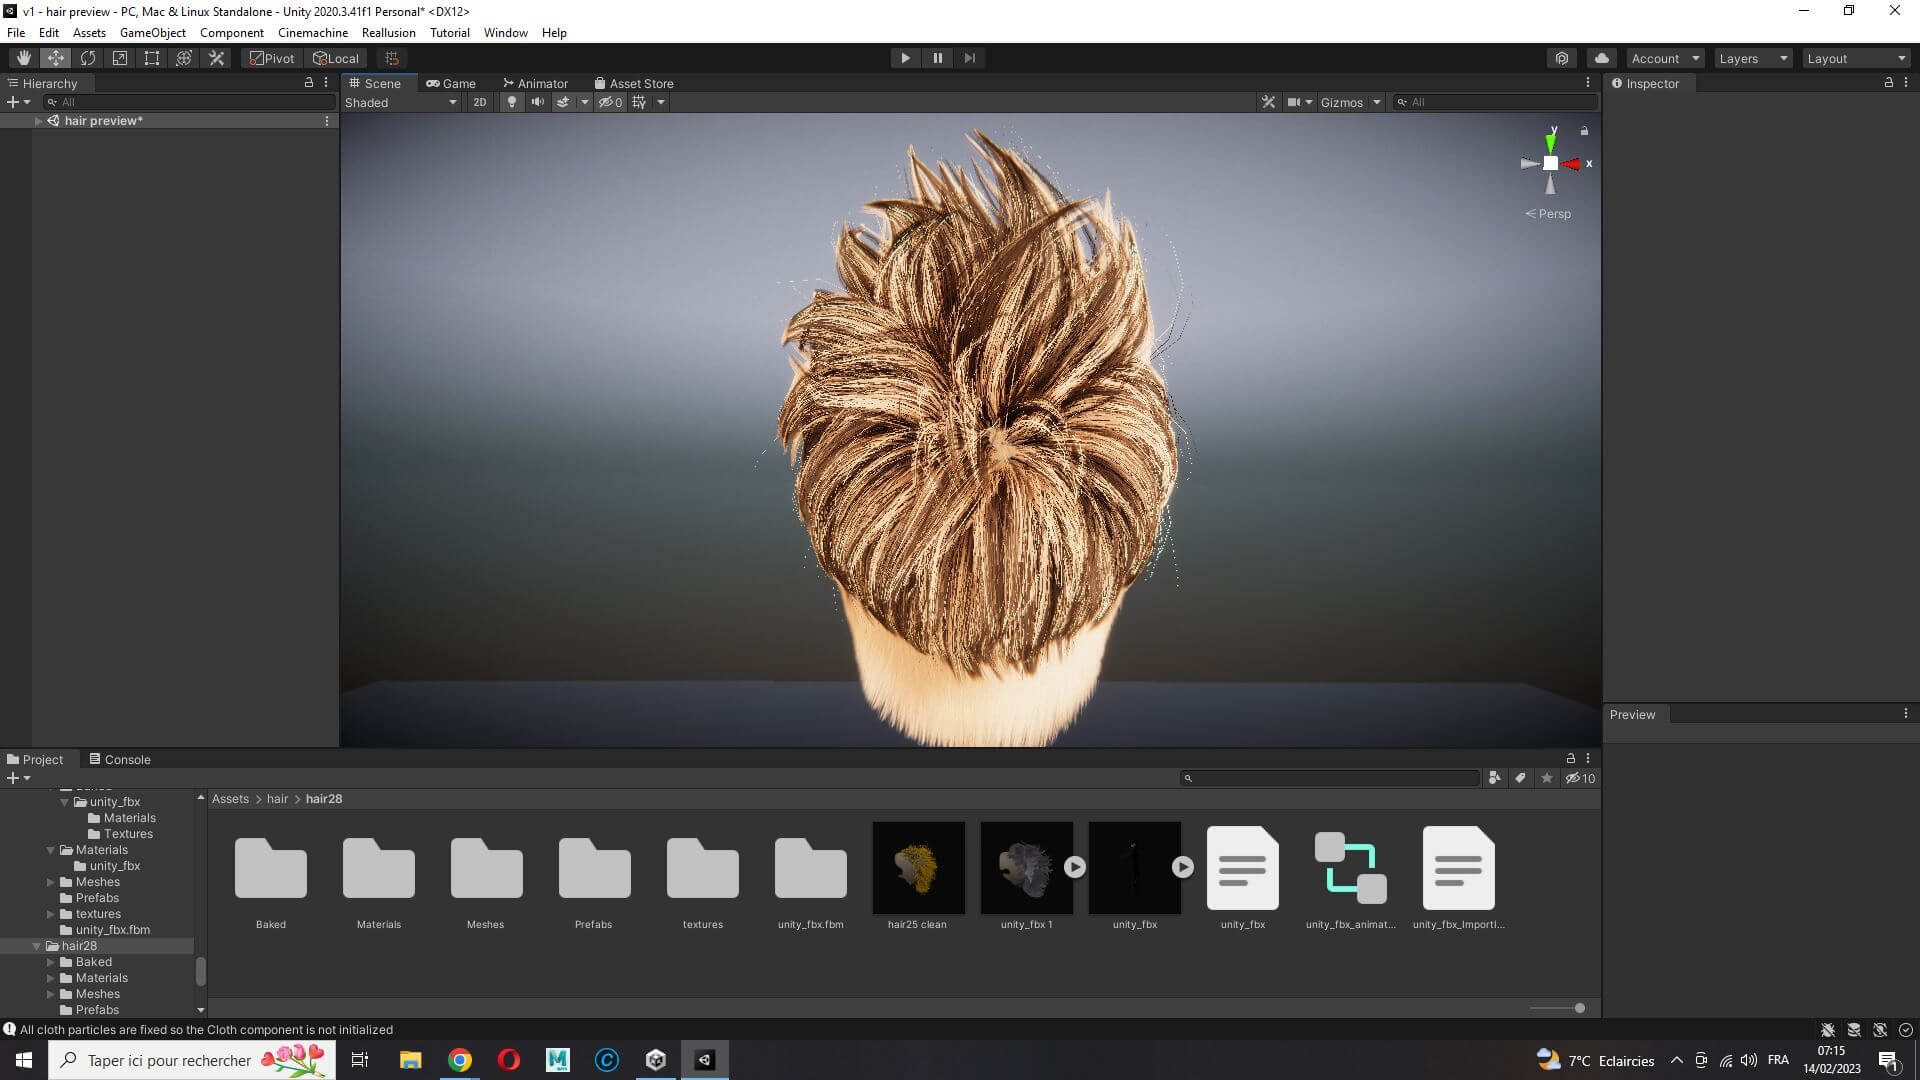This screenshot has width=1920, height=1080.
Task: Toggle Pivot handle position button
Action: coord(272,58)
